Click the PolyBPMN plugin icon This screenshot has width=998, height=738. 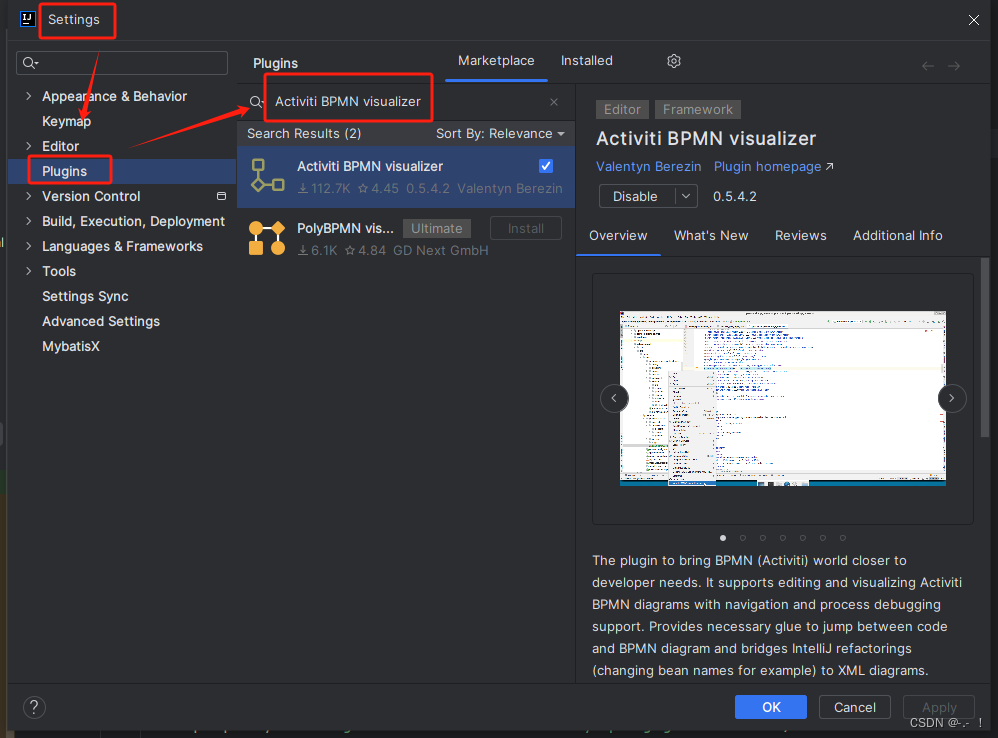click(266, 237)
